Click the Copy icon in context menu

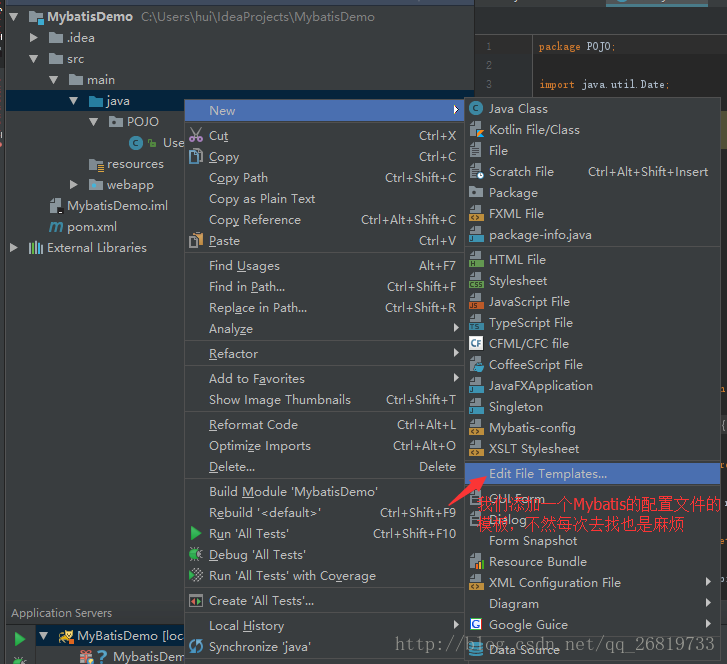196,156
